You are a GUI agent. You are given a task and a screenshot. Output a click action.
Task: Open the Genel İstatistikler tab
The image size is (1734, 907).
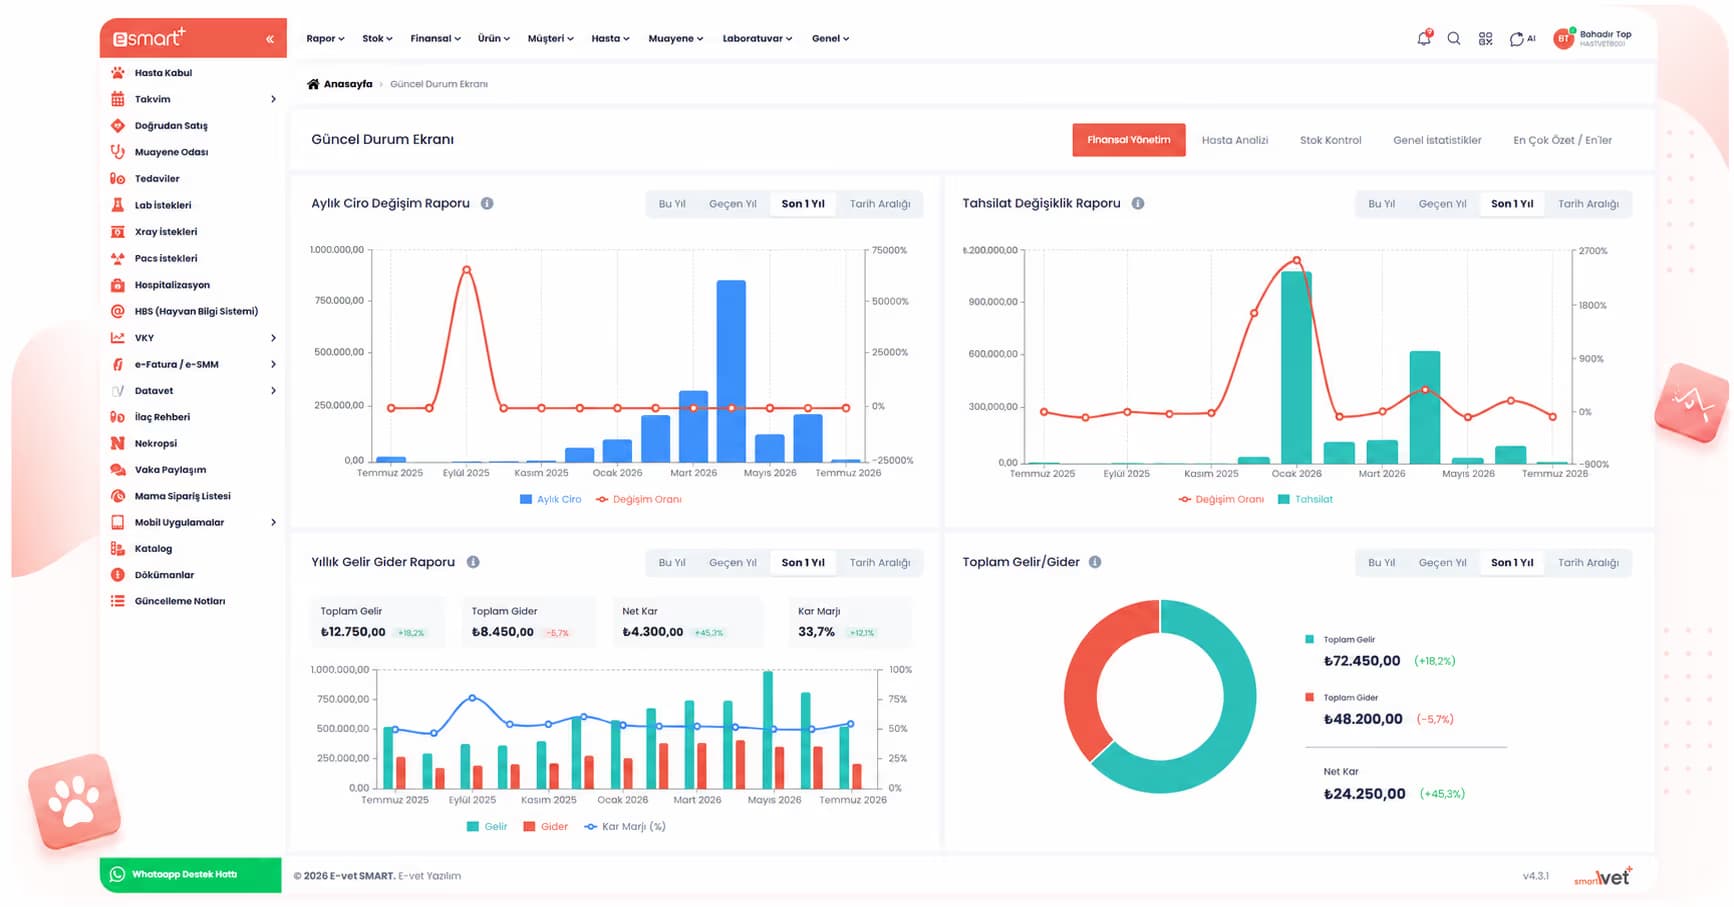[1437, 140]
